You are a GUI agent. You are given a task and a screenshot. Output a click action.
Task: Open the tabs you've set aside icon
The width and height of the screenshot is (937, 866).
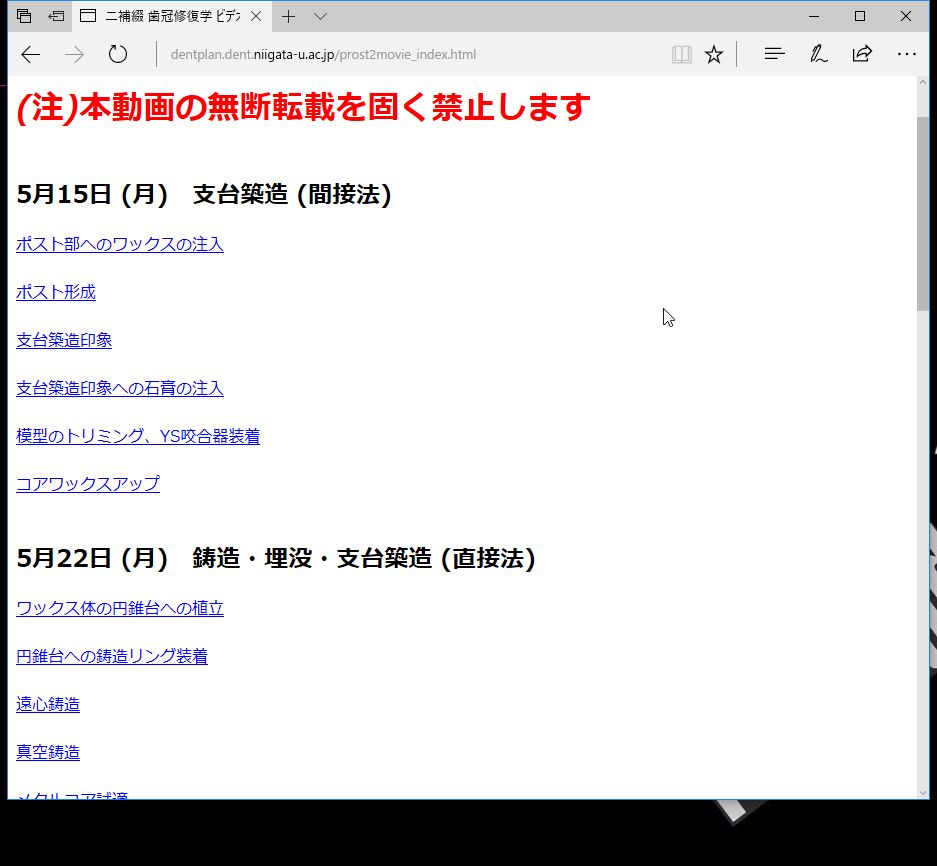(x=24, y=16)
